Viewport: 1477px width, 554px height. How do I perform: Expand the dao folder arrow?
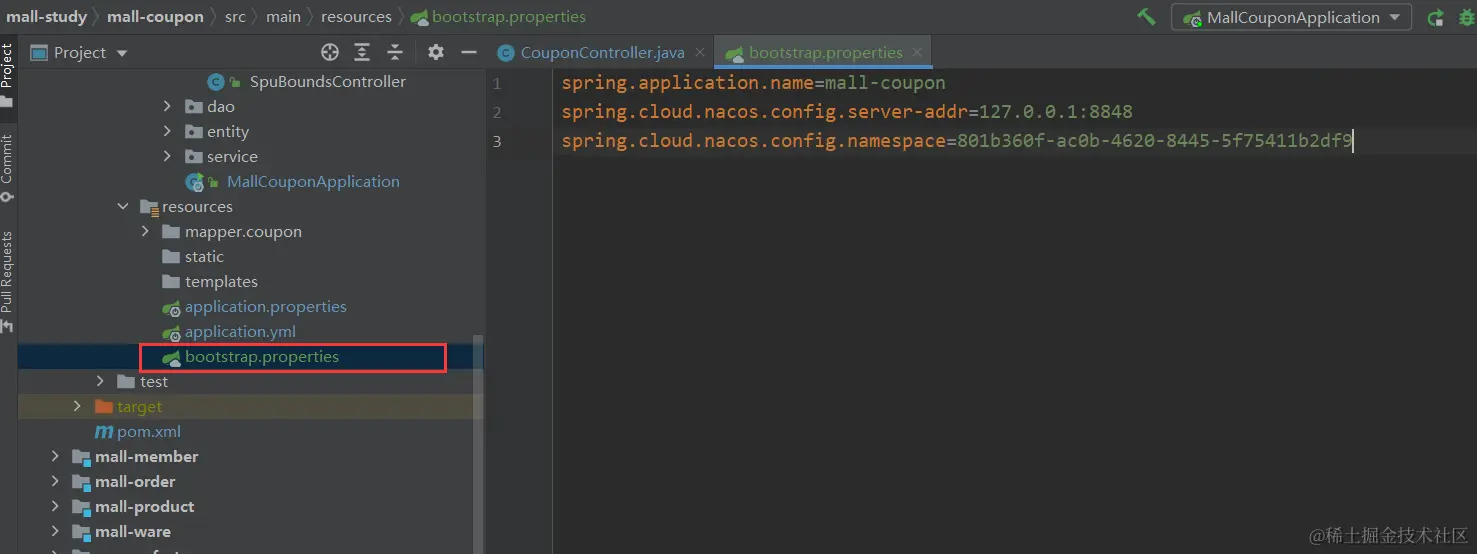(x=167, y=107)
